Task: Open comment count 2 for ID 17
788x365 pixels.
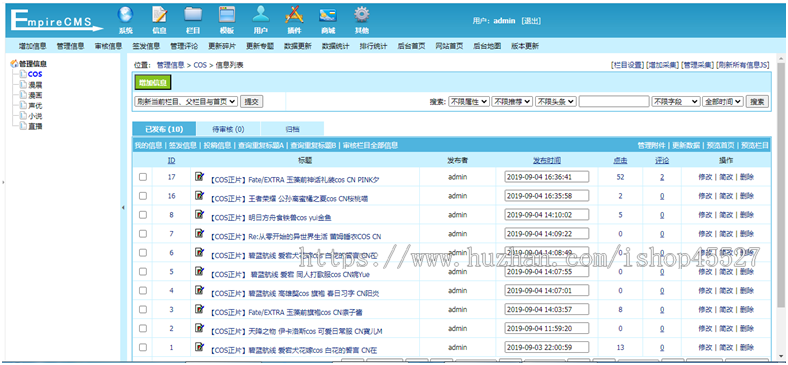Action: tap(662, 177)
